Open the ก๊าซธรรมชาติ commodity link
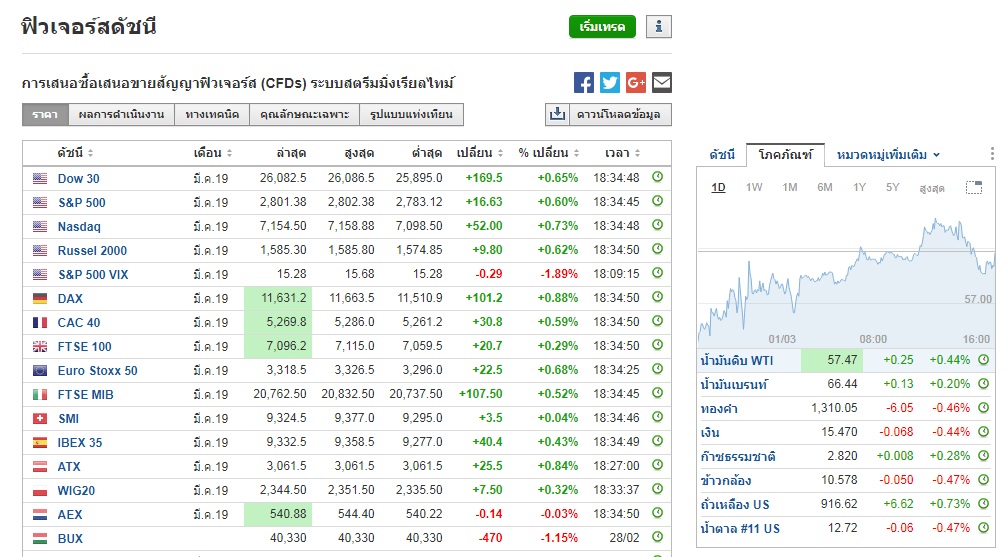Viewport: 1008px width, 557px height. 738,457
